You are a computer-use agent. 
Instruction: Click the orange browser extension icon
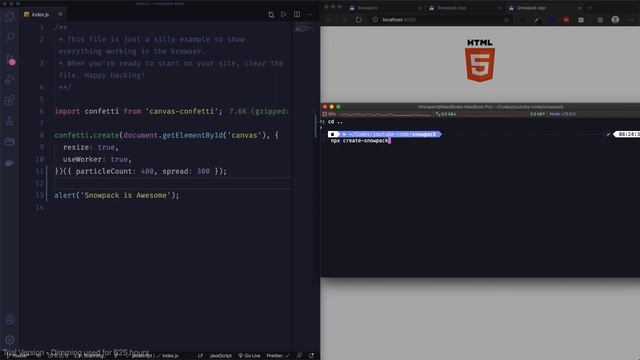pos(581,20)
